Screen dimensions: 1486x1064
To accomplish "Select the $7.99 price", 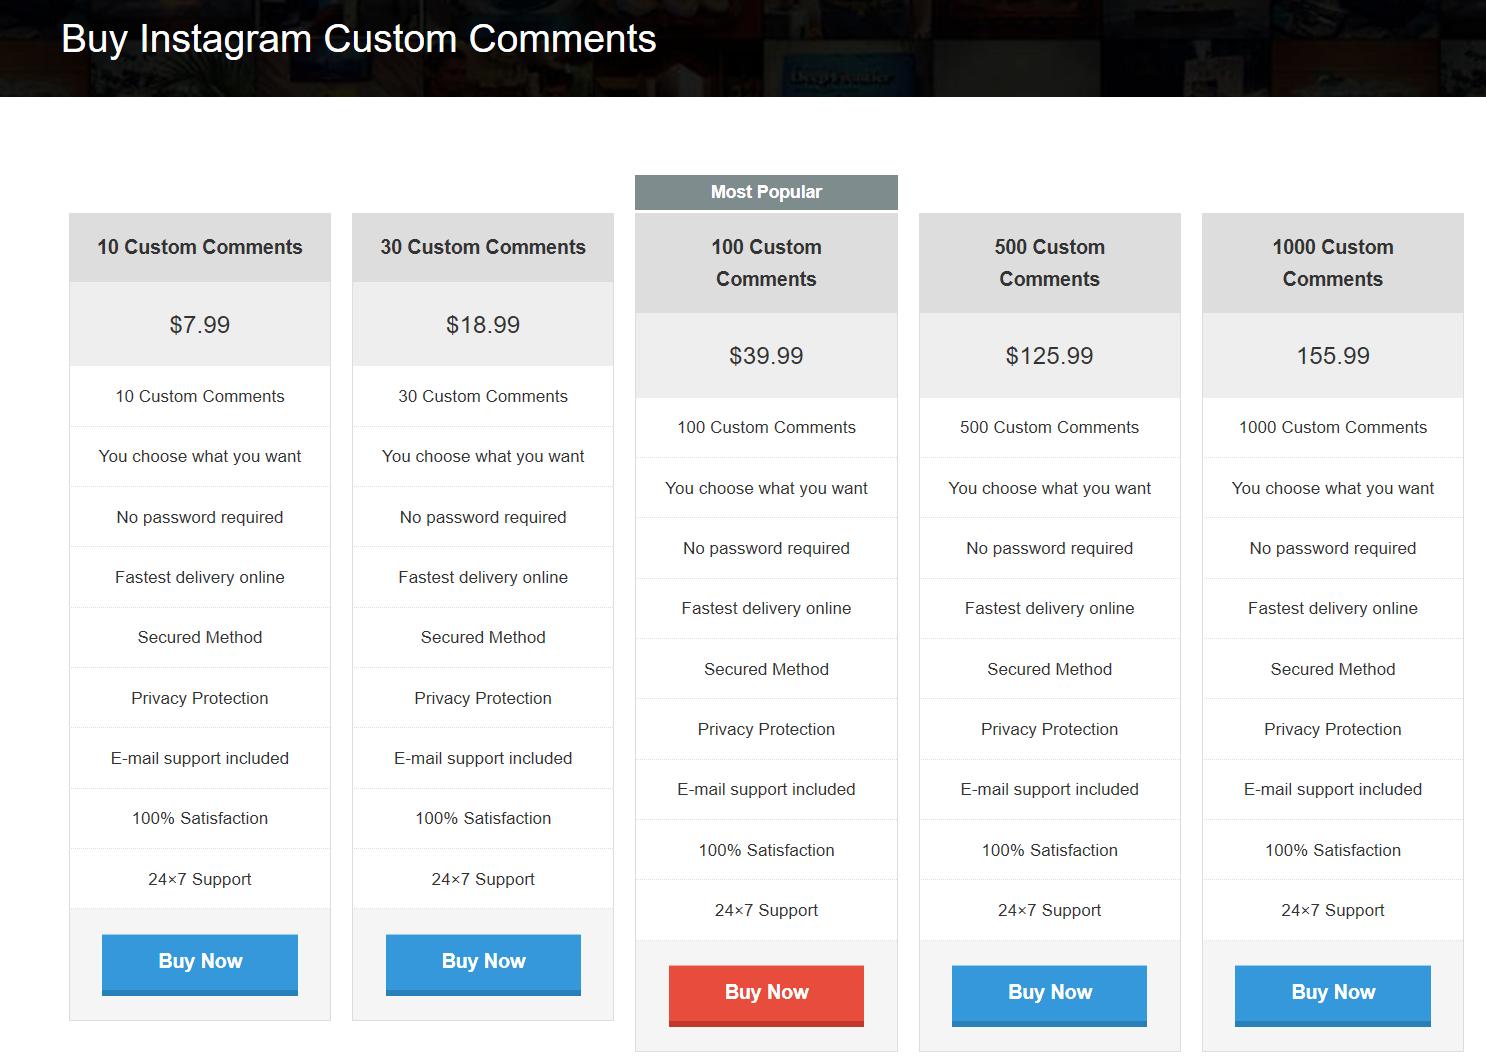I will 200,325.
